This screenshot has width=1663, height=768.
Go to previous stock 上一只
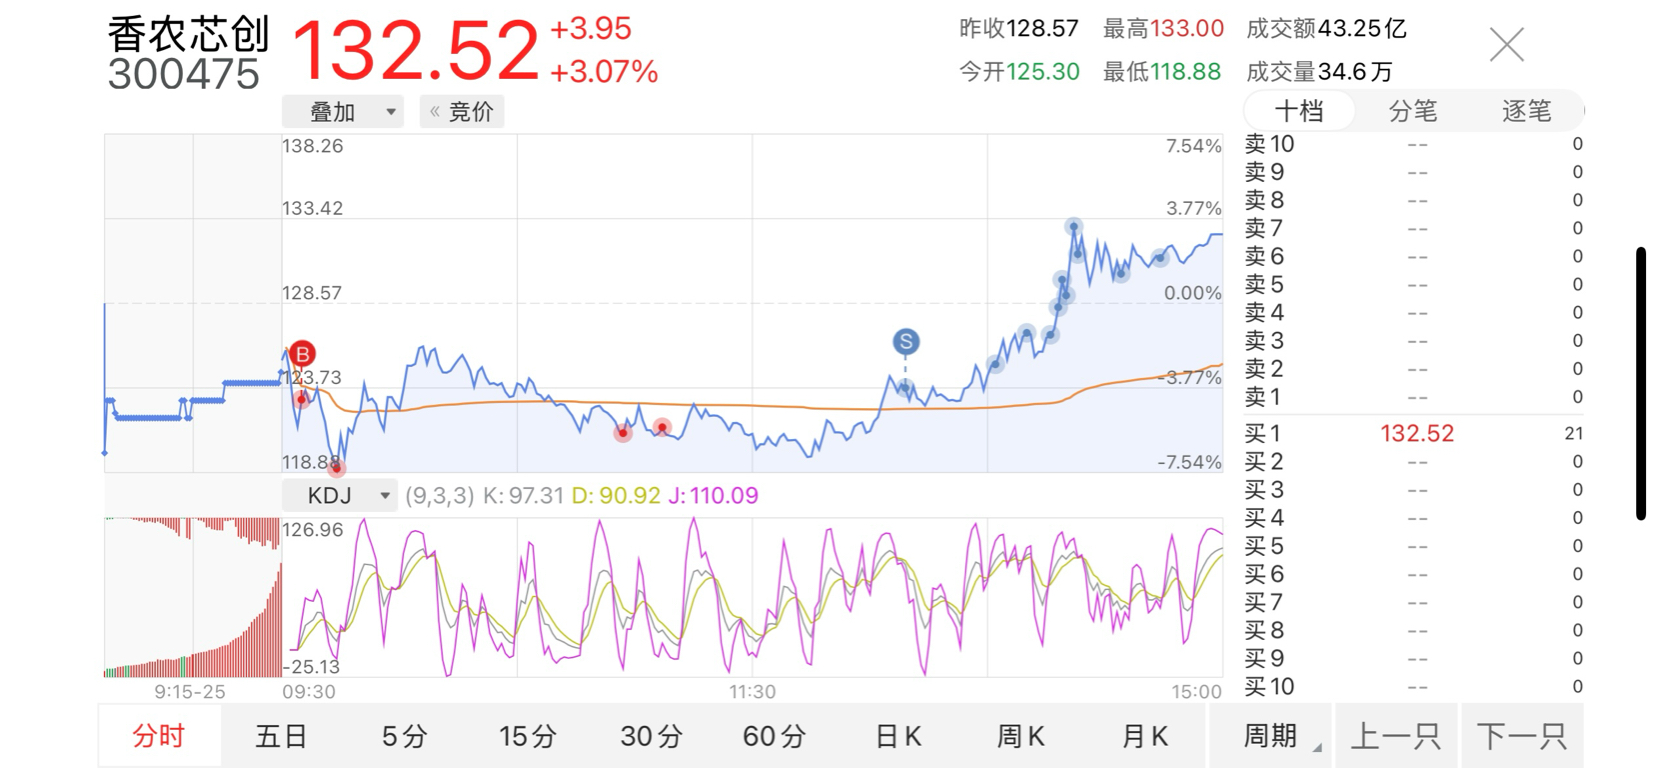1396,736
